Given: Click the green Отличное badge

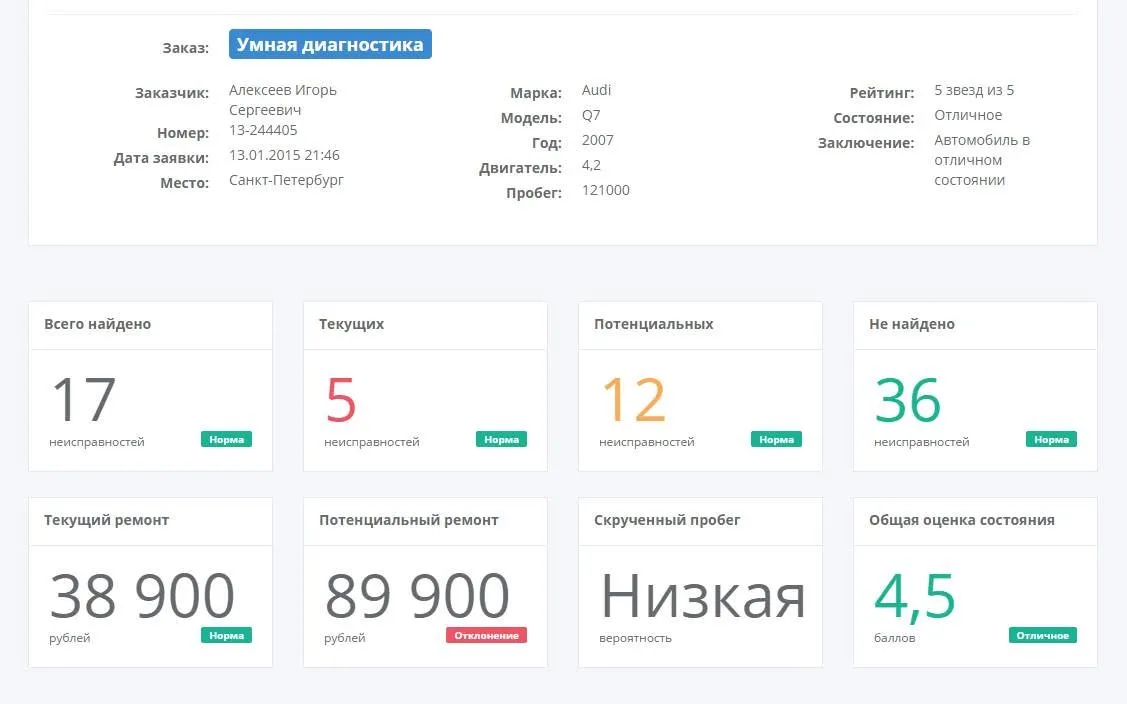Looking at the screenshot, I should (x=1042, y=636).
